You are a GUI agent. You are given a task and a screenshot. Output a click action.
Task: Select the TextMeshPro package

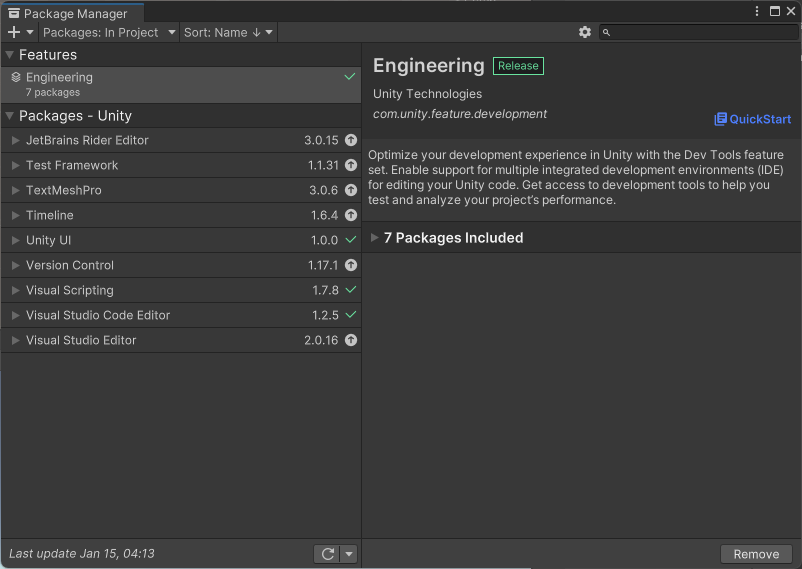click(x=181, y=190)
